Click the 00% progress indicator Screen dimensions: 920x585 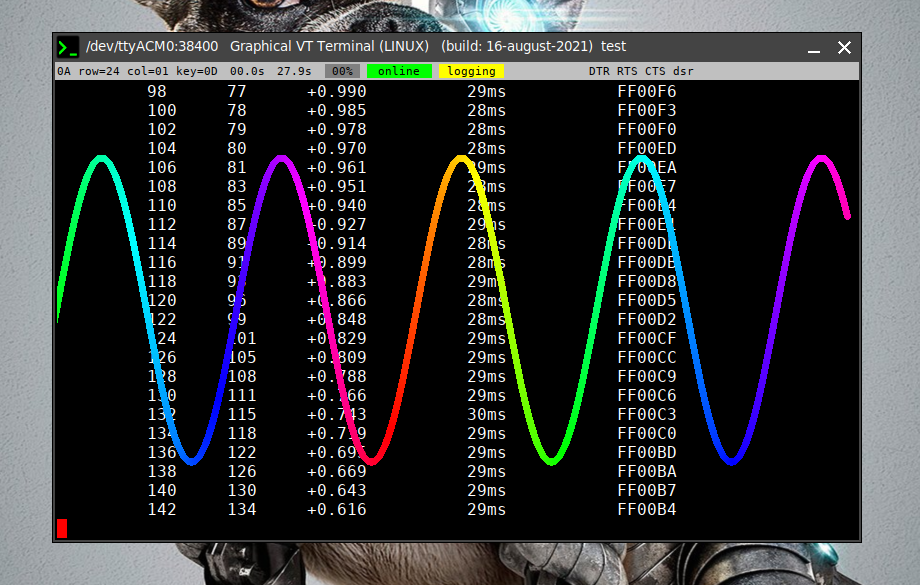coord(343,71)
